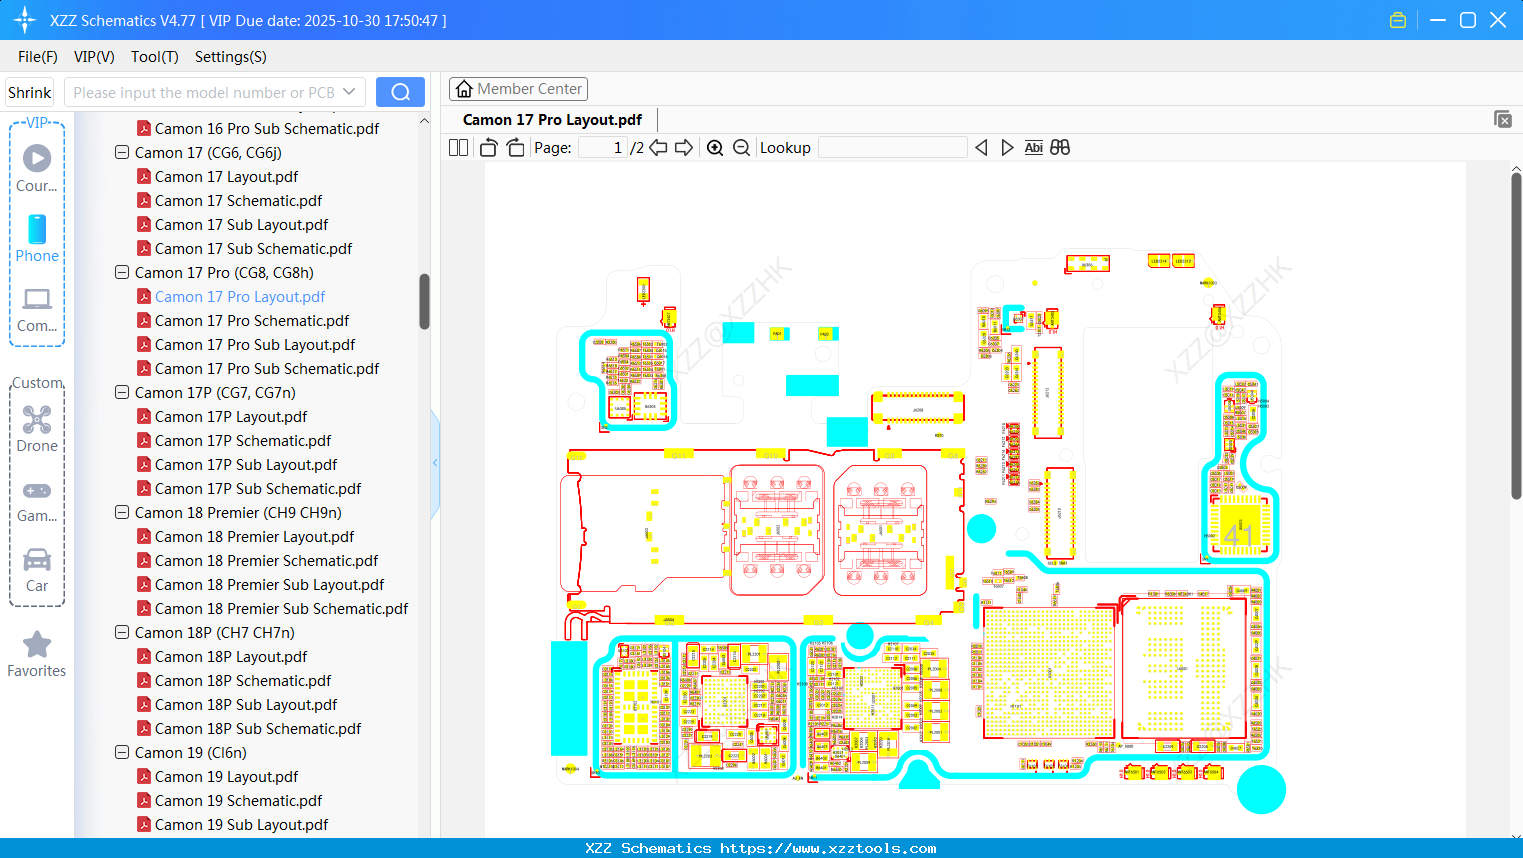Rotate page counterclockwise
The image size is (1523, 858).
(488, 148)
